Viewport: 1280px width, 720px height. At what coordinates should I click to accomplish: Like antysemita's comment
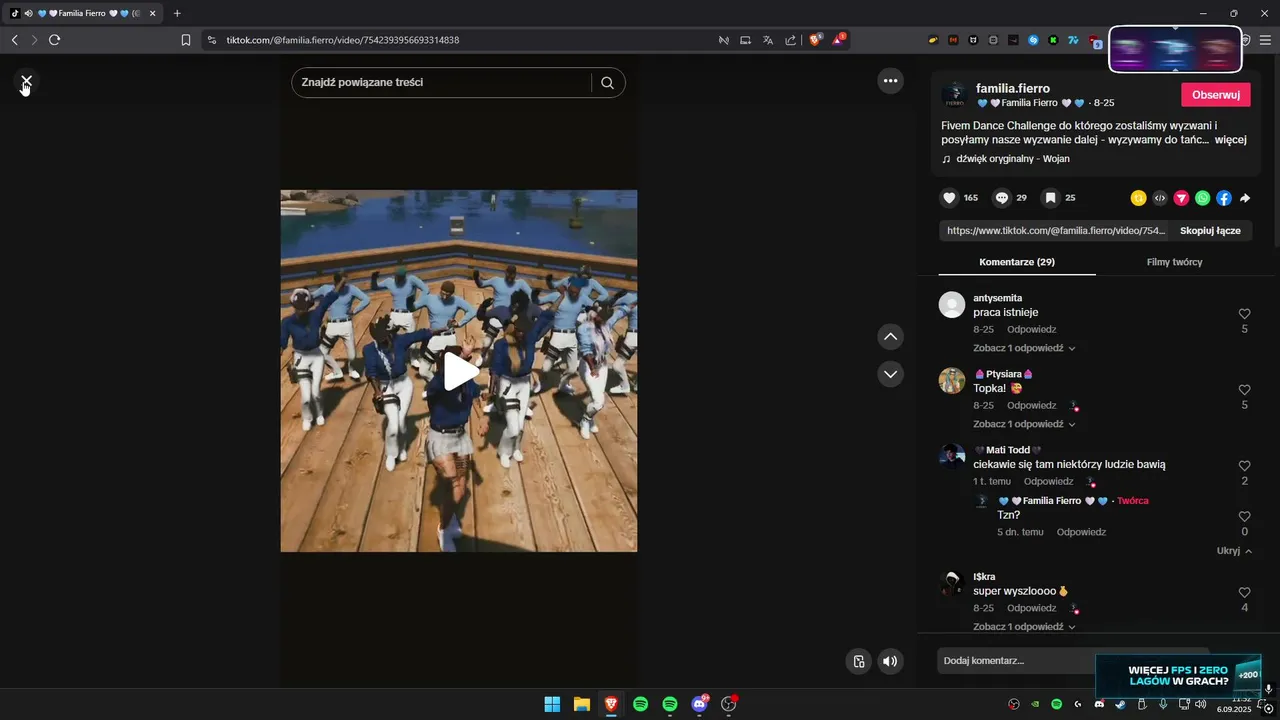coord(1245,314)
